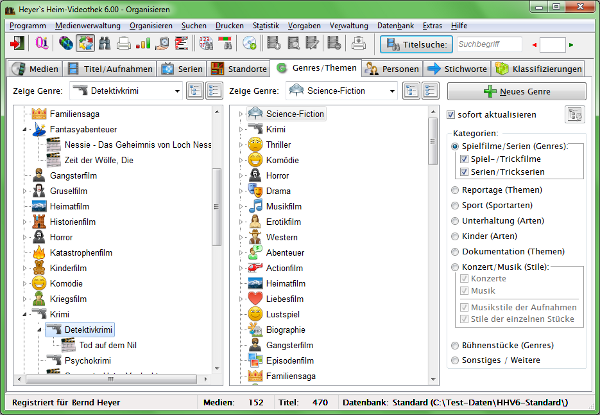Collapse the Krimi node in left tree

click(23, 313)
